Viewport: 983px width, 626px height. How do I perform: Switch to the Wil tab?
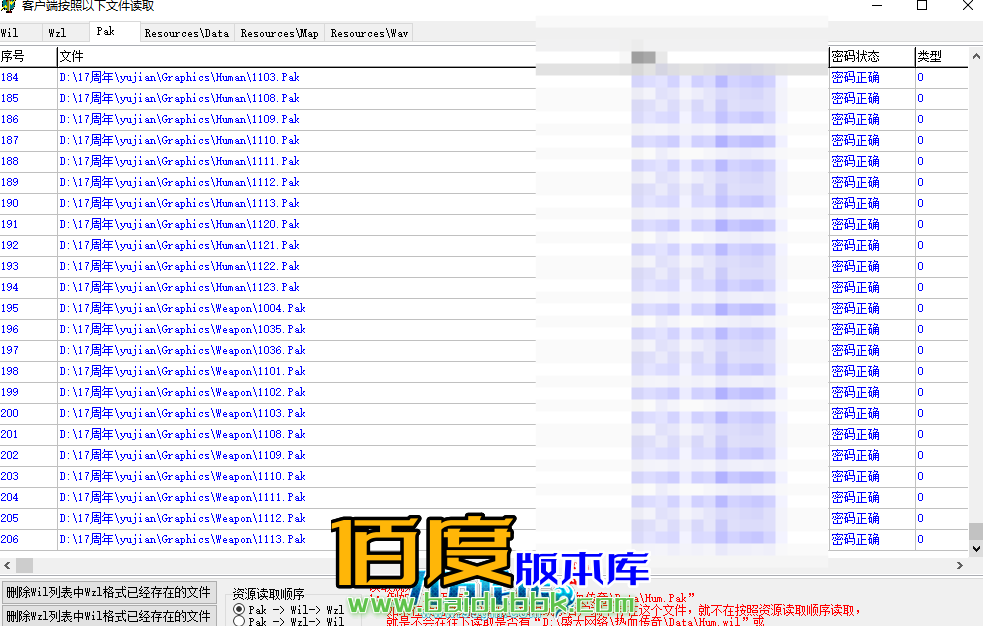point(10,33)
